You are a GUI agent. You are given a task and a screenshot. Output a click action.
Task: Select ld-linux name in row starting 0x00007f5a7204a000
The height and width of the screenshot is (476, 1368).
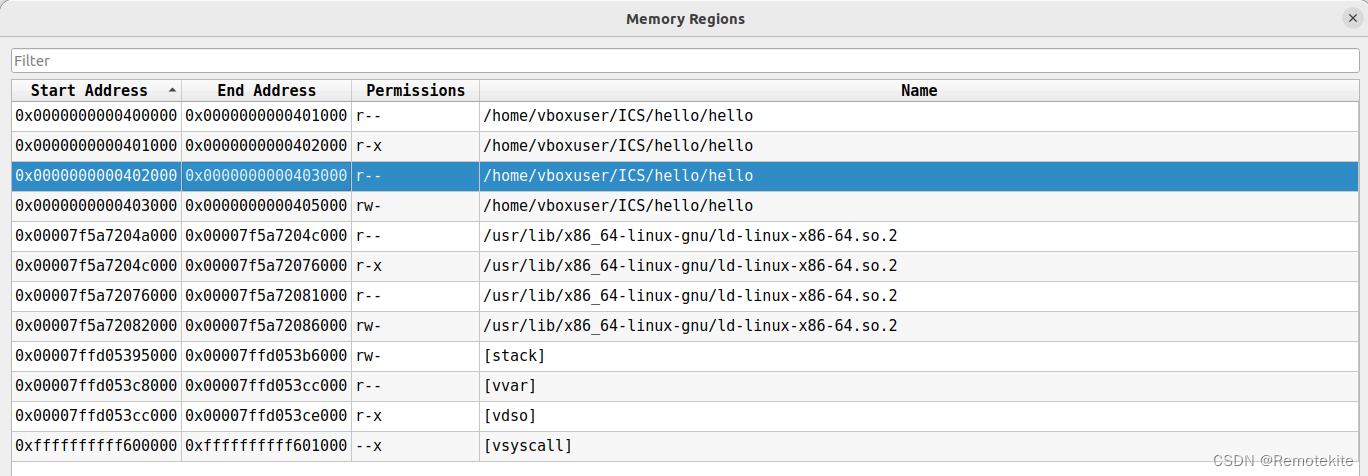pos(690,236)
